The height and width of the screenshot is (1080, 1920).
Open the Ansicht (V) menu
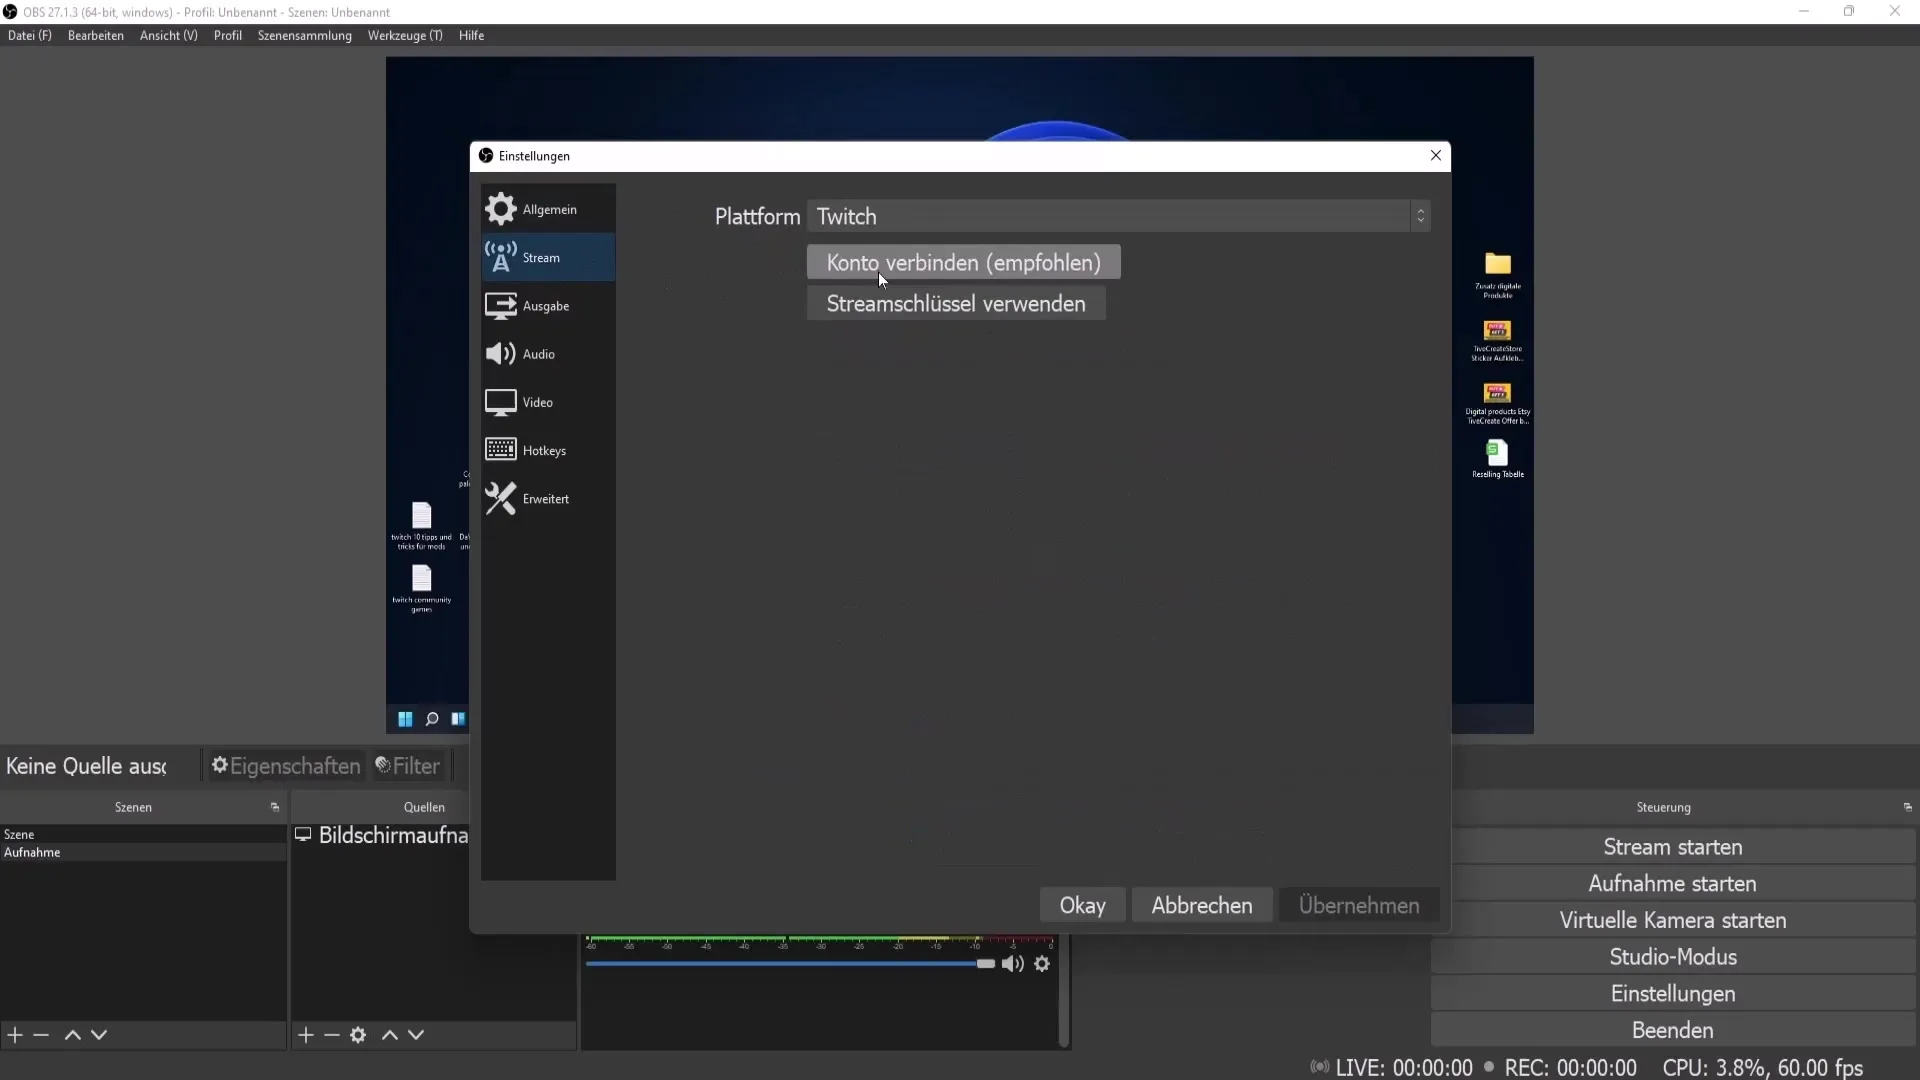point(169,35)
